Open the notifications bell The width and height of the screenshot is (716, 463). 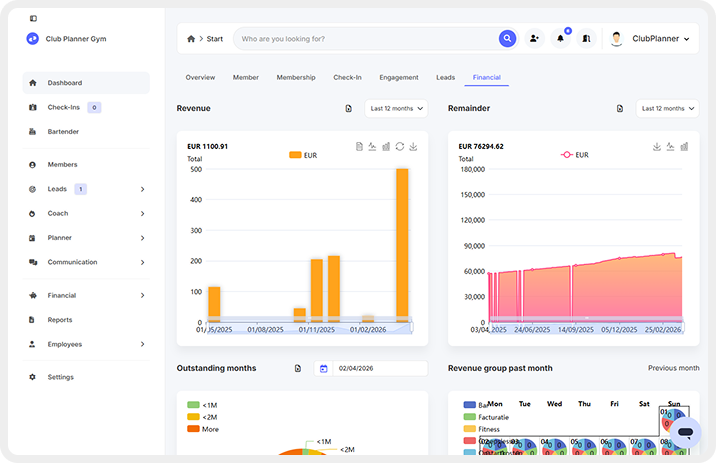pyautogui.click(x=560, y=39)
